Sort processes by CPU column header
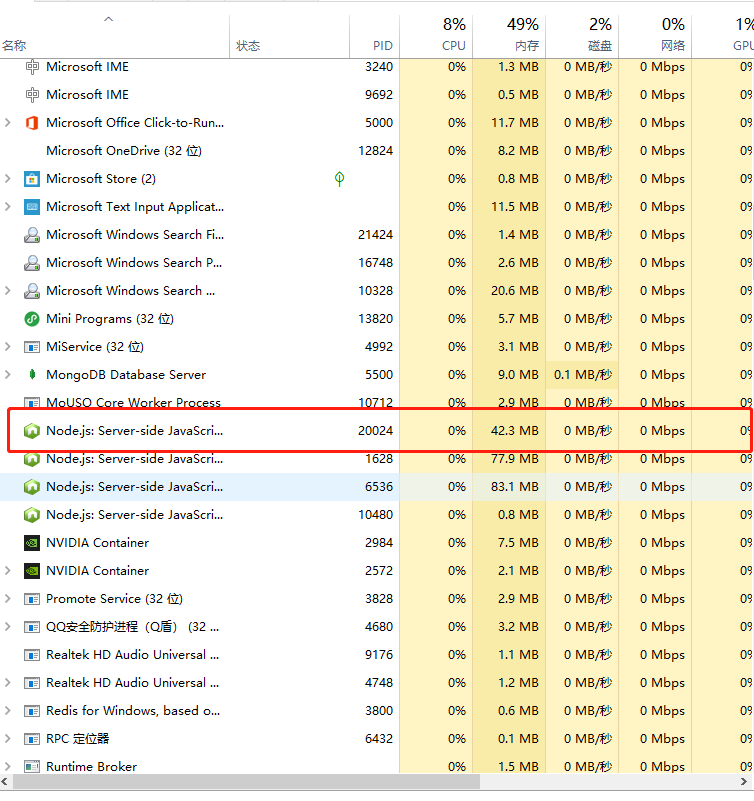The width and height of the screenshot is (754, 801). coord(436,36)
